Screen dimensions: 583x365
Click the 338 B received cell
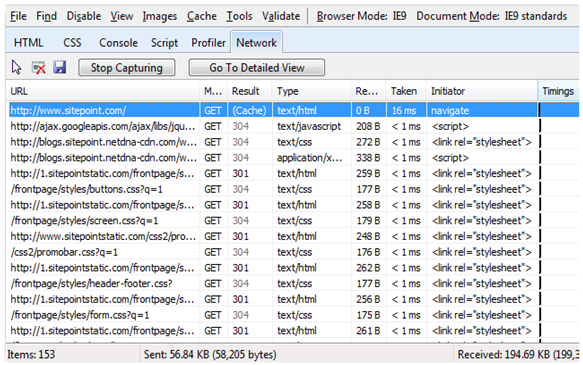[x=368, y=158]
